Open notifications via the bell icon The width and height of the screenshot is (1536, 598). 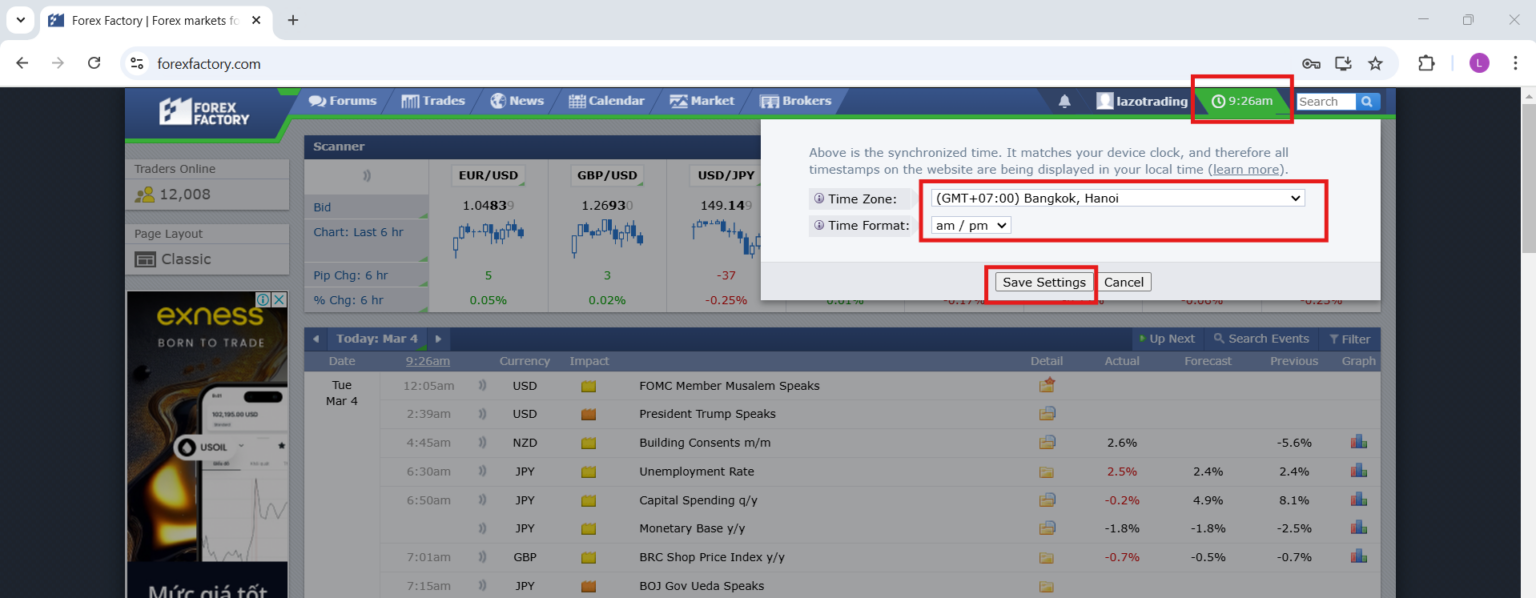pos(1064,100)
